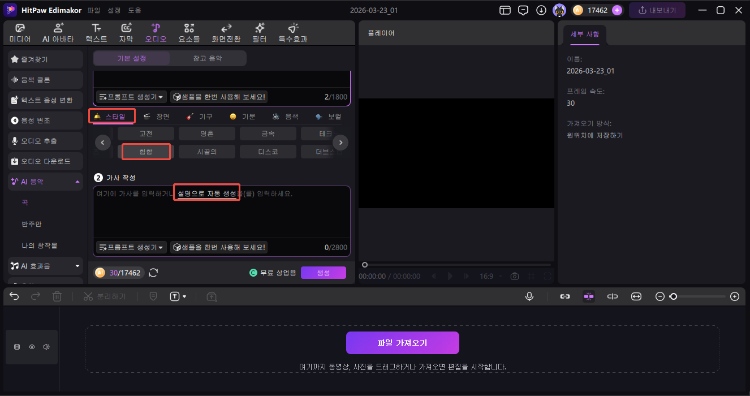Screen dimensions: 750x396
Task: Choose the 디스코 style genre
Action: coord(268,152)
